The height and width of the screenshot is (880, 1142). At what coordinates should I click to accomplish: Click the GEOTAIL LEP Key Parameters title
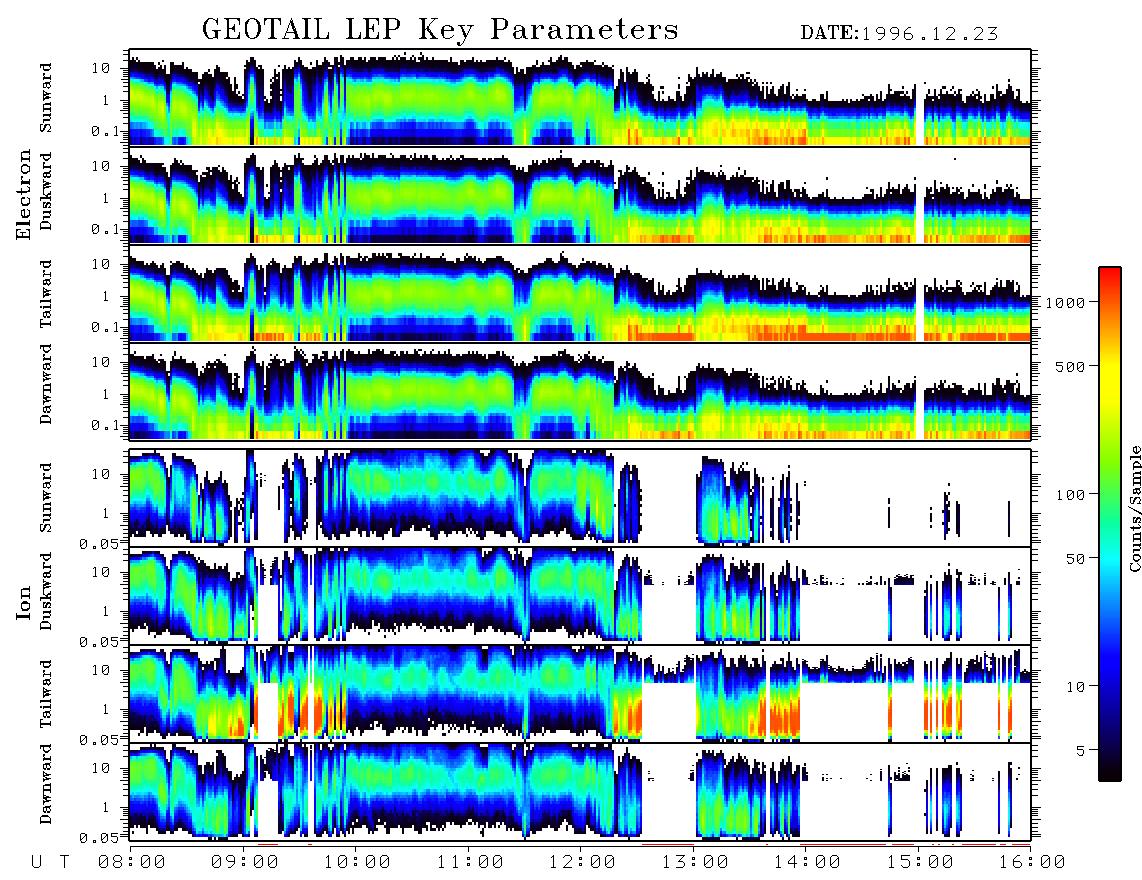pos(440,29)
